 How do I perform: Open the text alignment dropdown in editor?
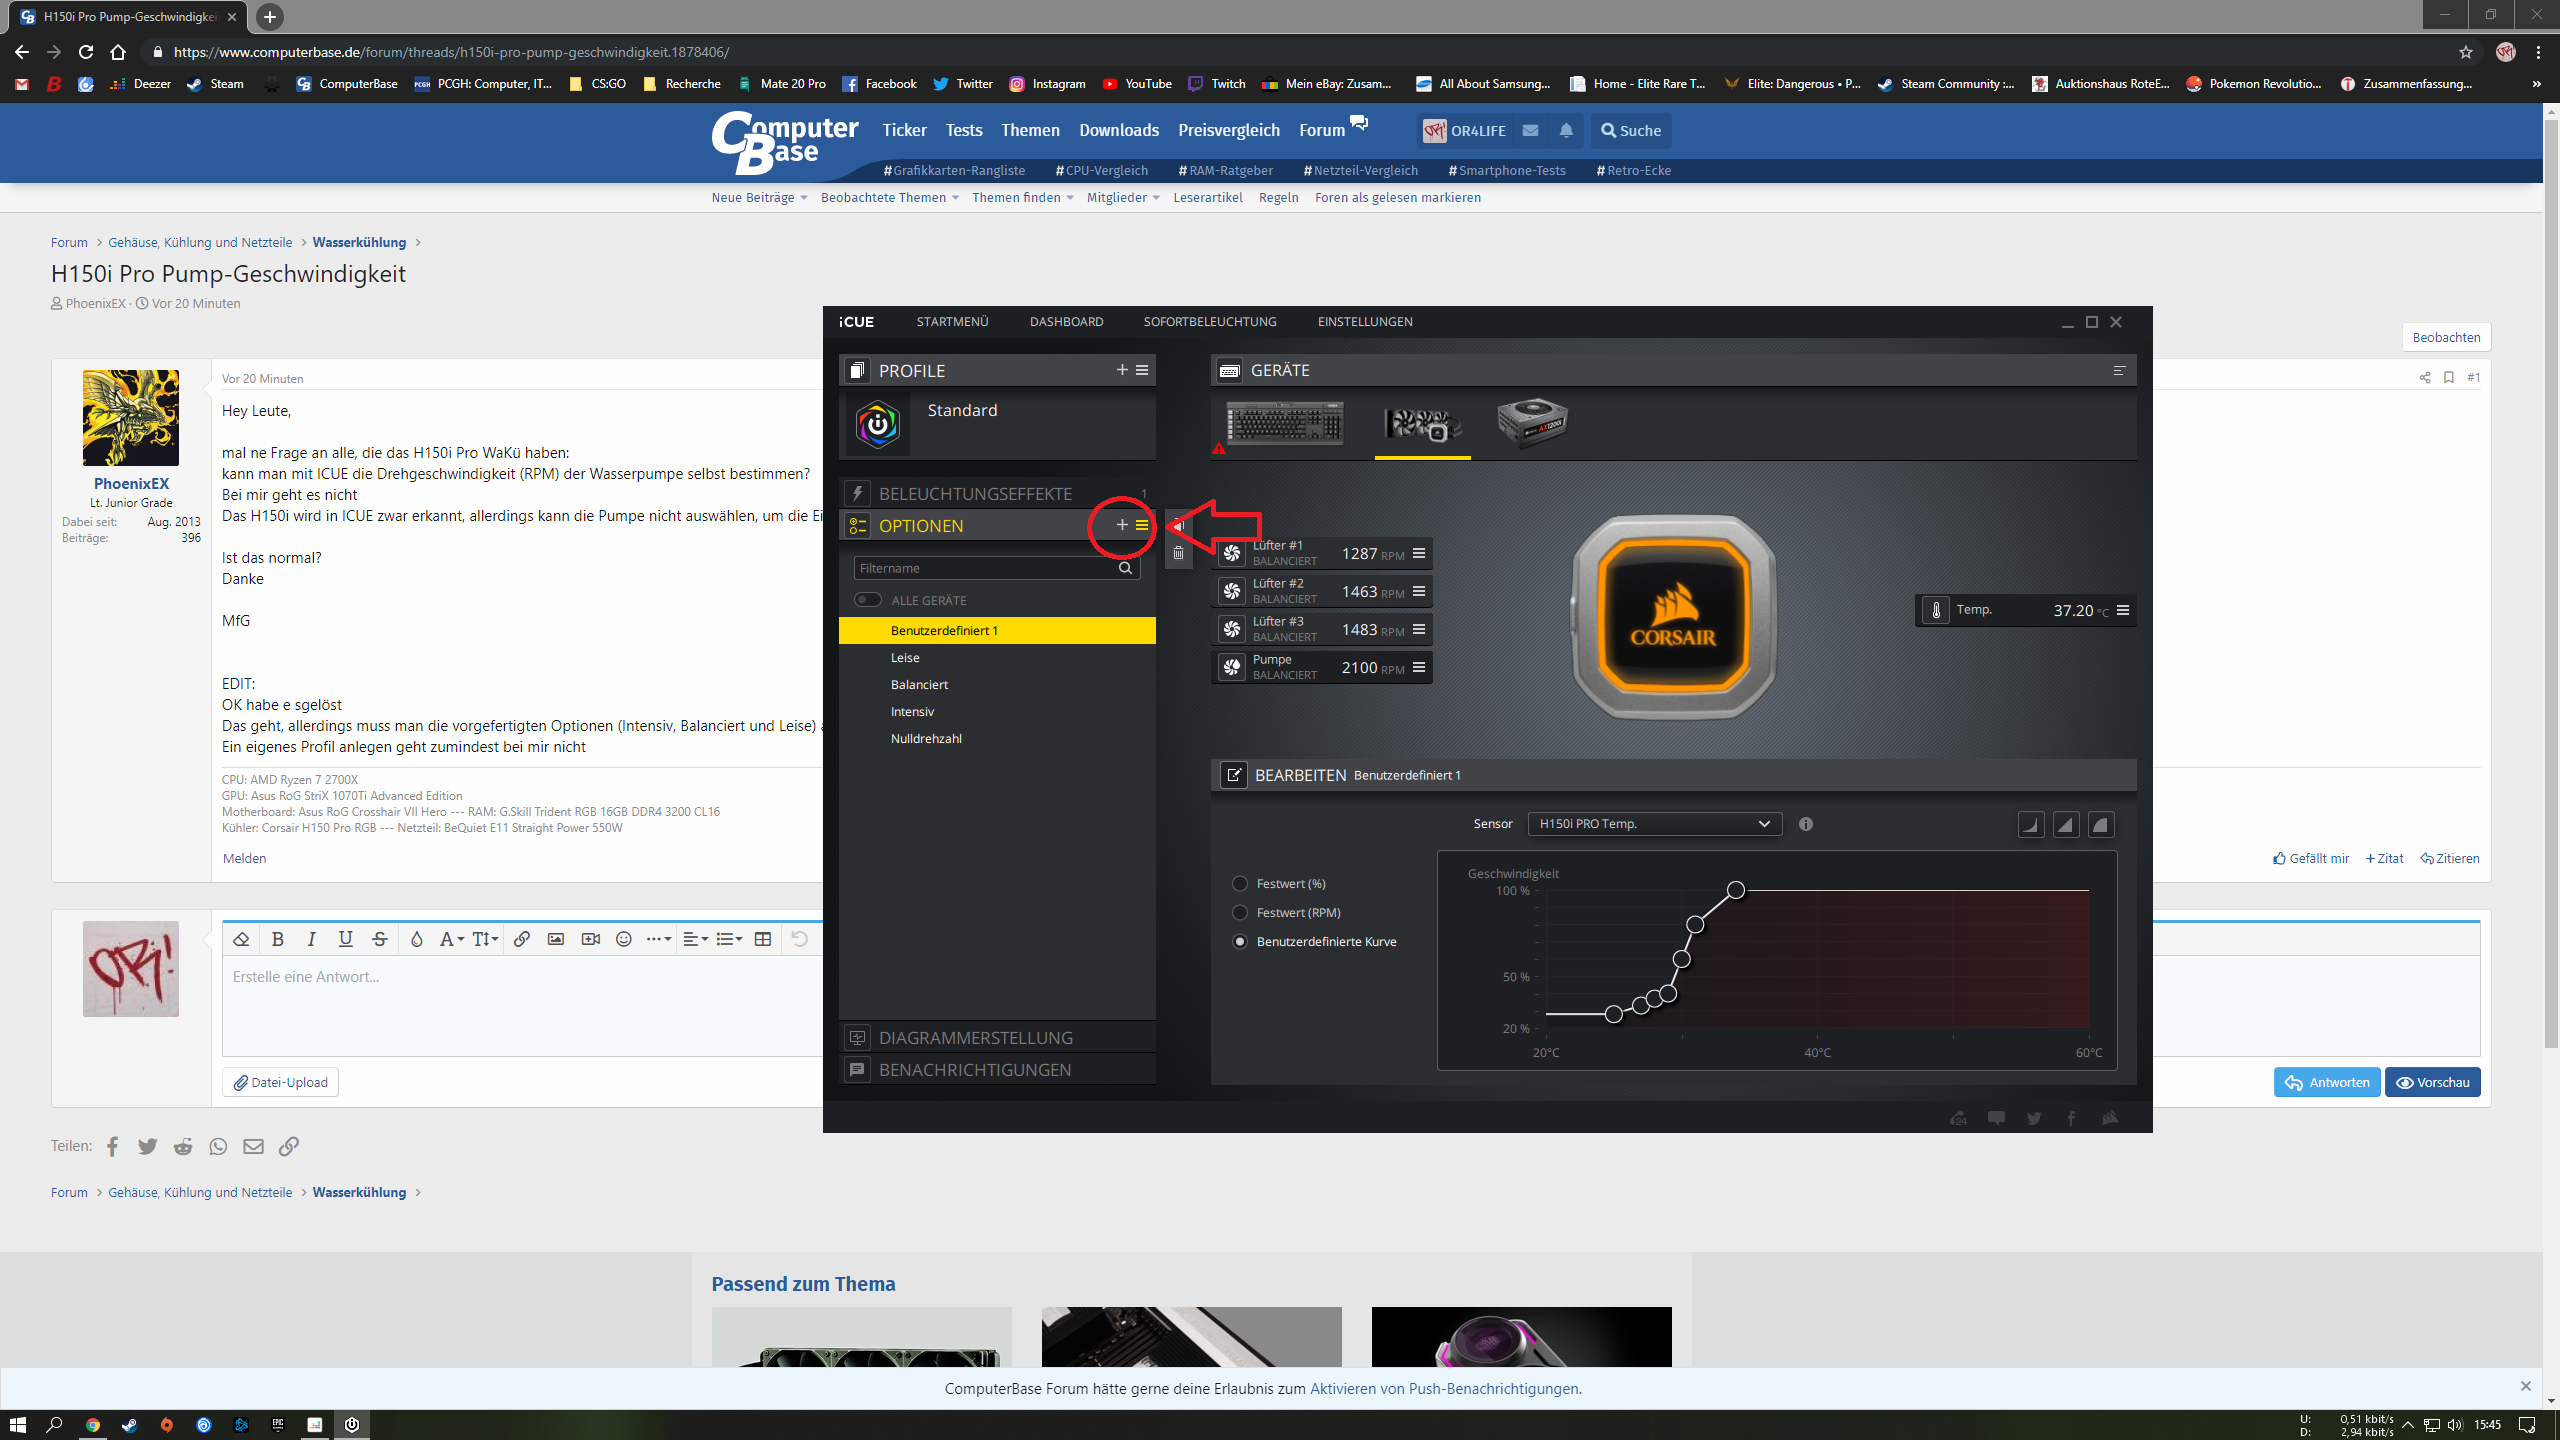pos(695,939)
